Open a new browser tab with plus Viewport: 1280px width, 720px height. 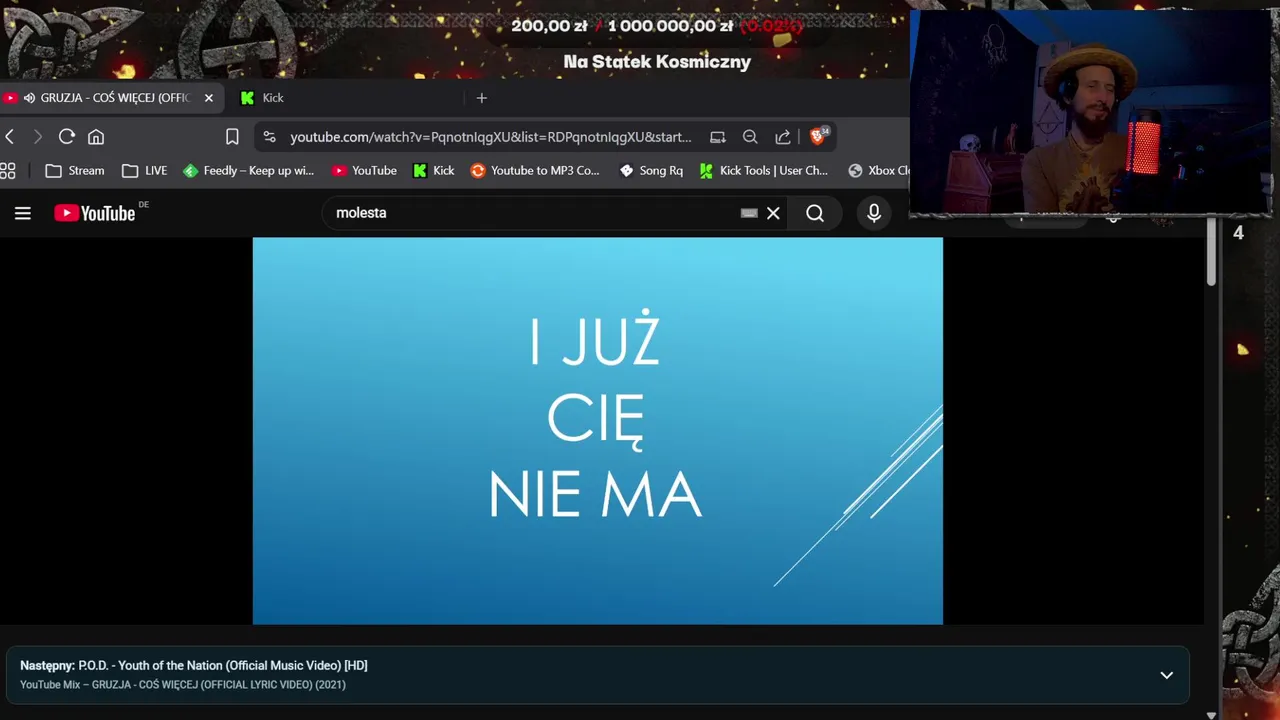[481, 98]
